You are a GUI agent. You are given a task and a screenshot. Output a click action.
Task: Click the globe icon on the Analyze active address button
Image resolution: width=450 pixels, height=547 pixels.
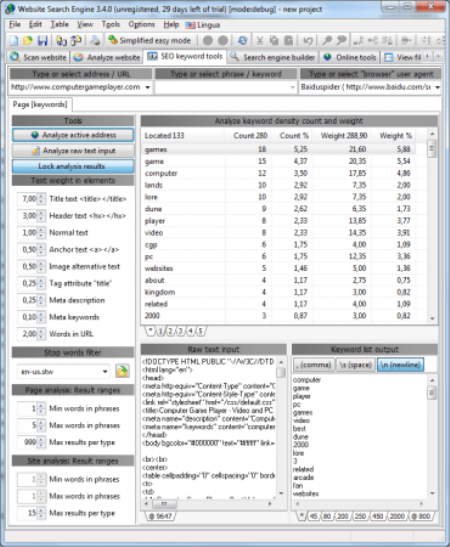[35, 135]
